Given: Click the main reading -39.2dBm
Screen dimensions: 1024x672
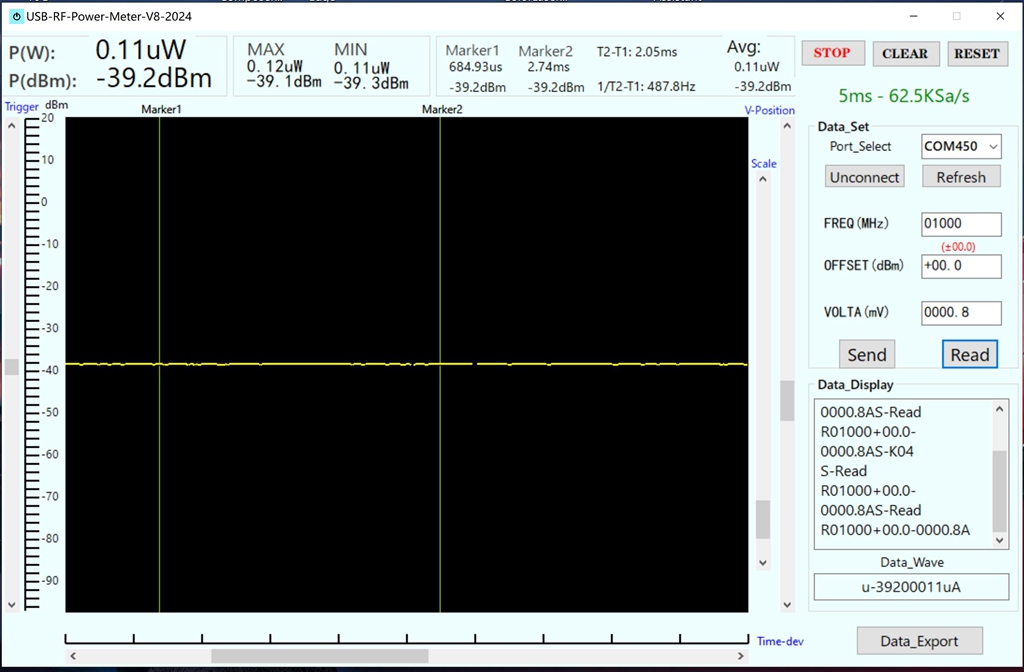Looking at the screenshot, I should coord(153,78).
